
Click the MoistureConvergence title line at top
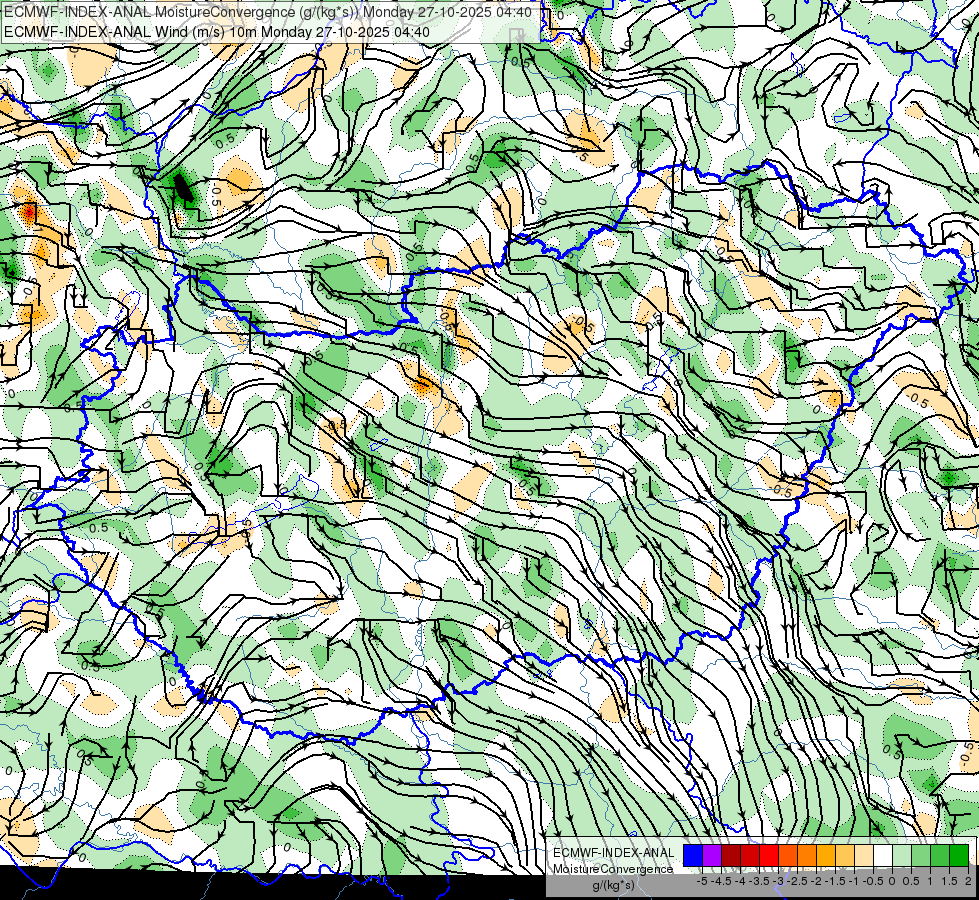pos(268,12)
